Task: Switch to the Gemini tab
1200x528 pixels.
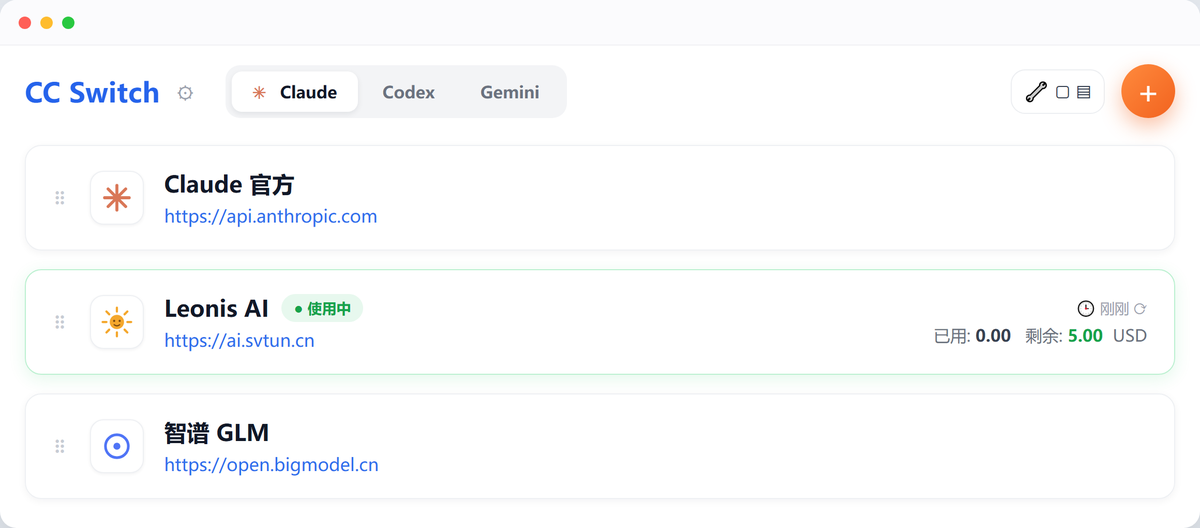Action: coord(510,92)
